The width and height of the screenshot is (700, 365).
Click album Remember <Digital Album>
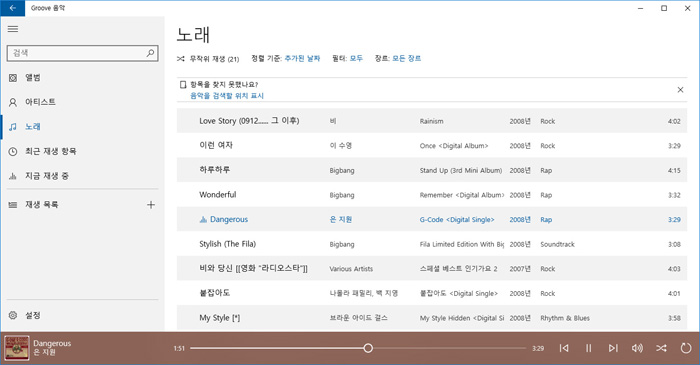tap(462, 195)
